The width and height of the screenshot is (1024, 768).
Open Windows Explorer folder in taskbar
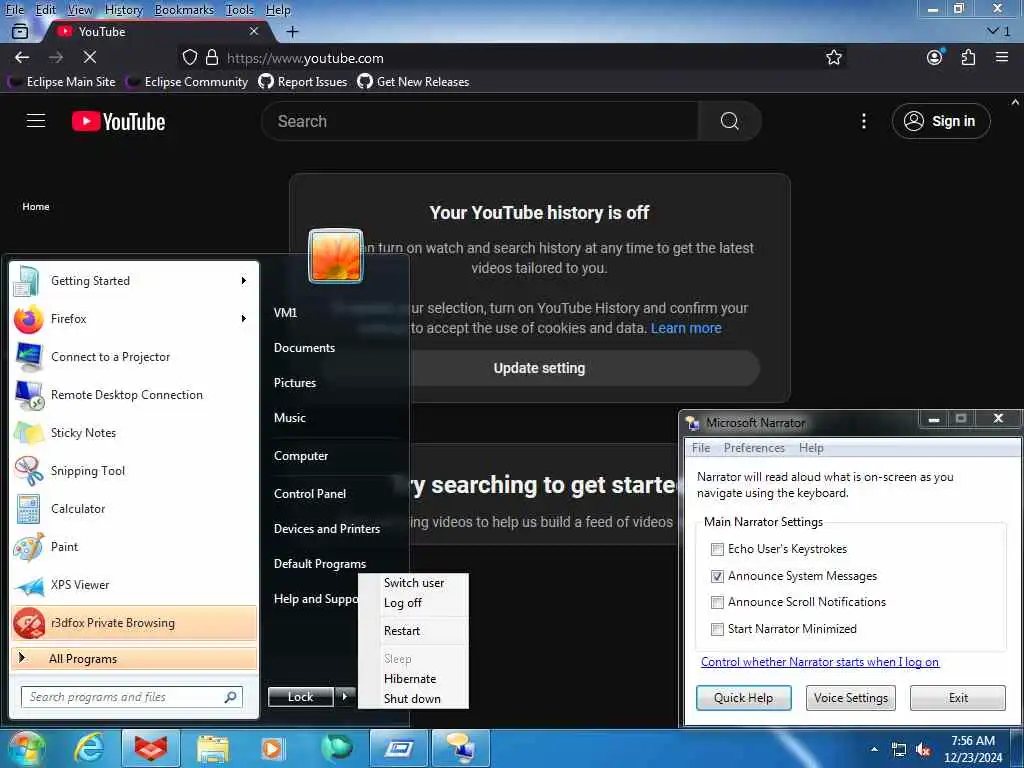tap(213, 748)
